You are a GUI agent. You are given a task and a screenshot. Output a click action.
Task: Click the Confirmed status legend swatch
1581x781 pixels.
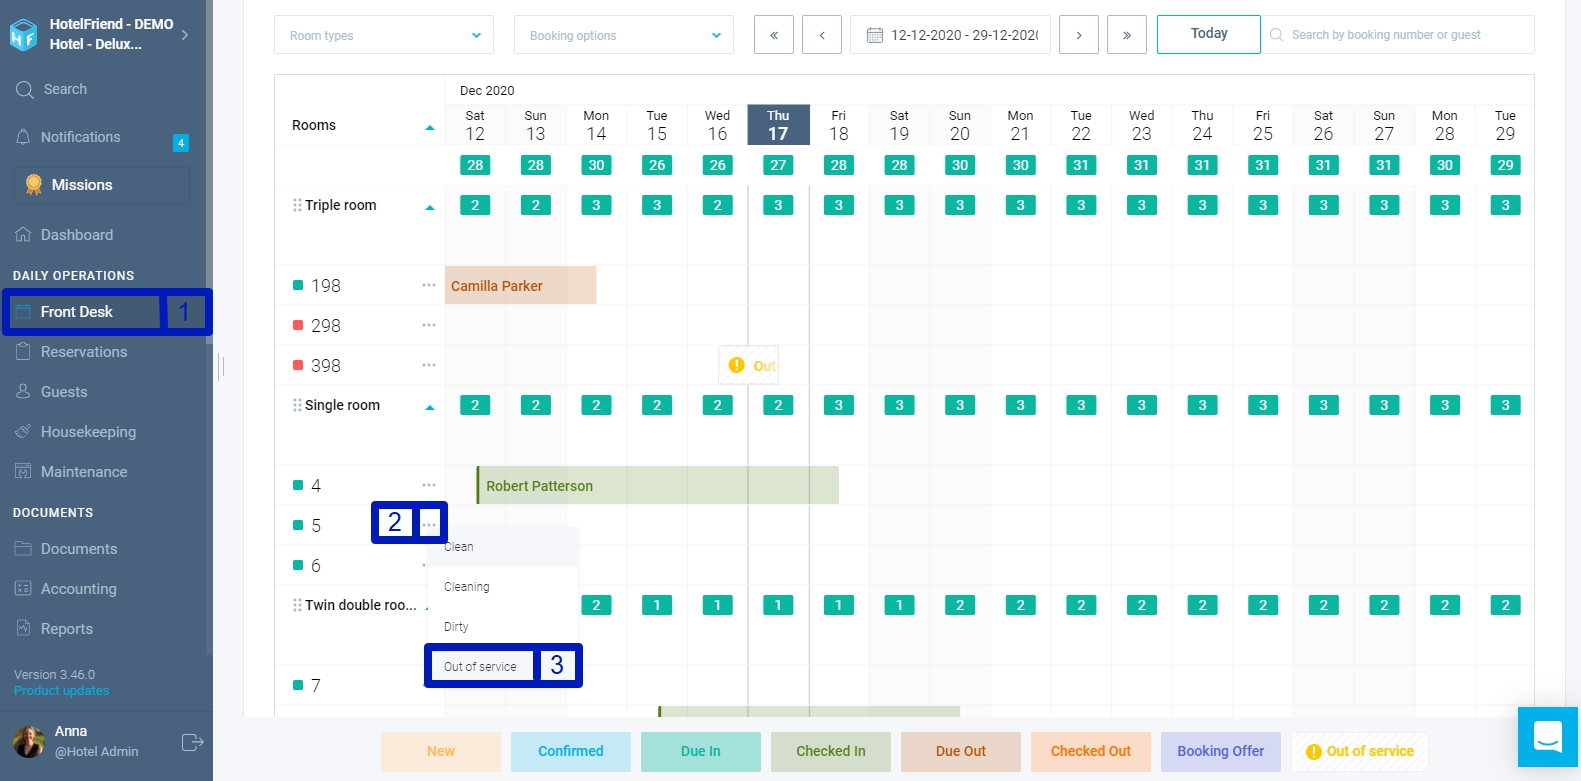pyautogui.click(x=570, y=751)
